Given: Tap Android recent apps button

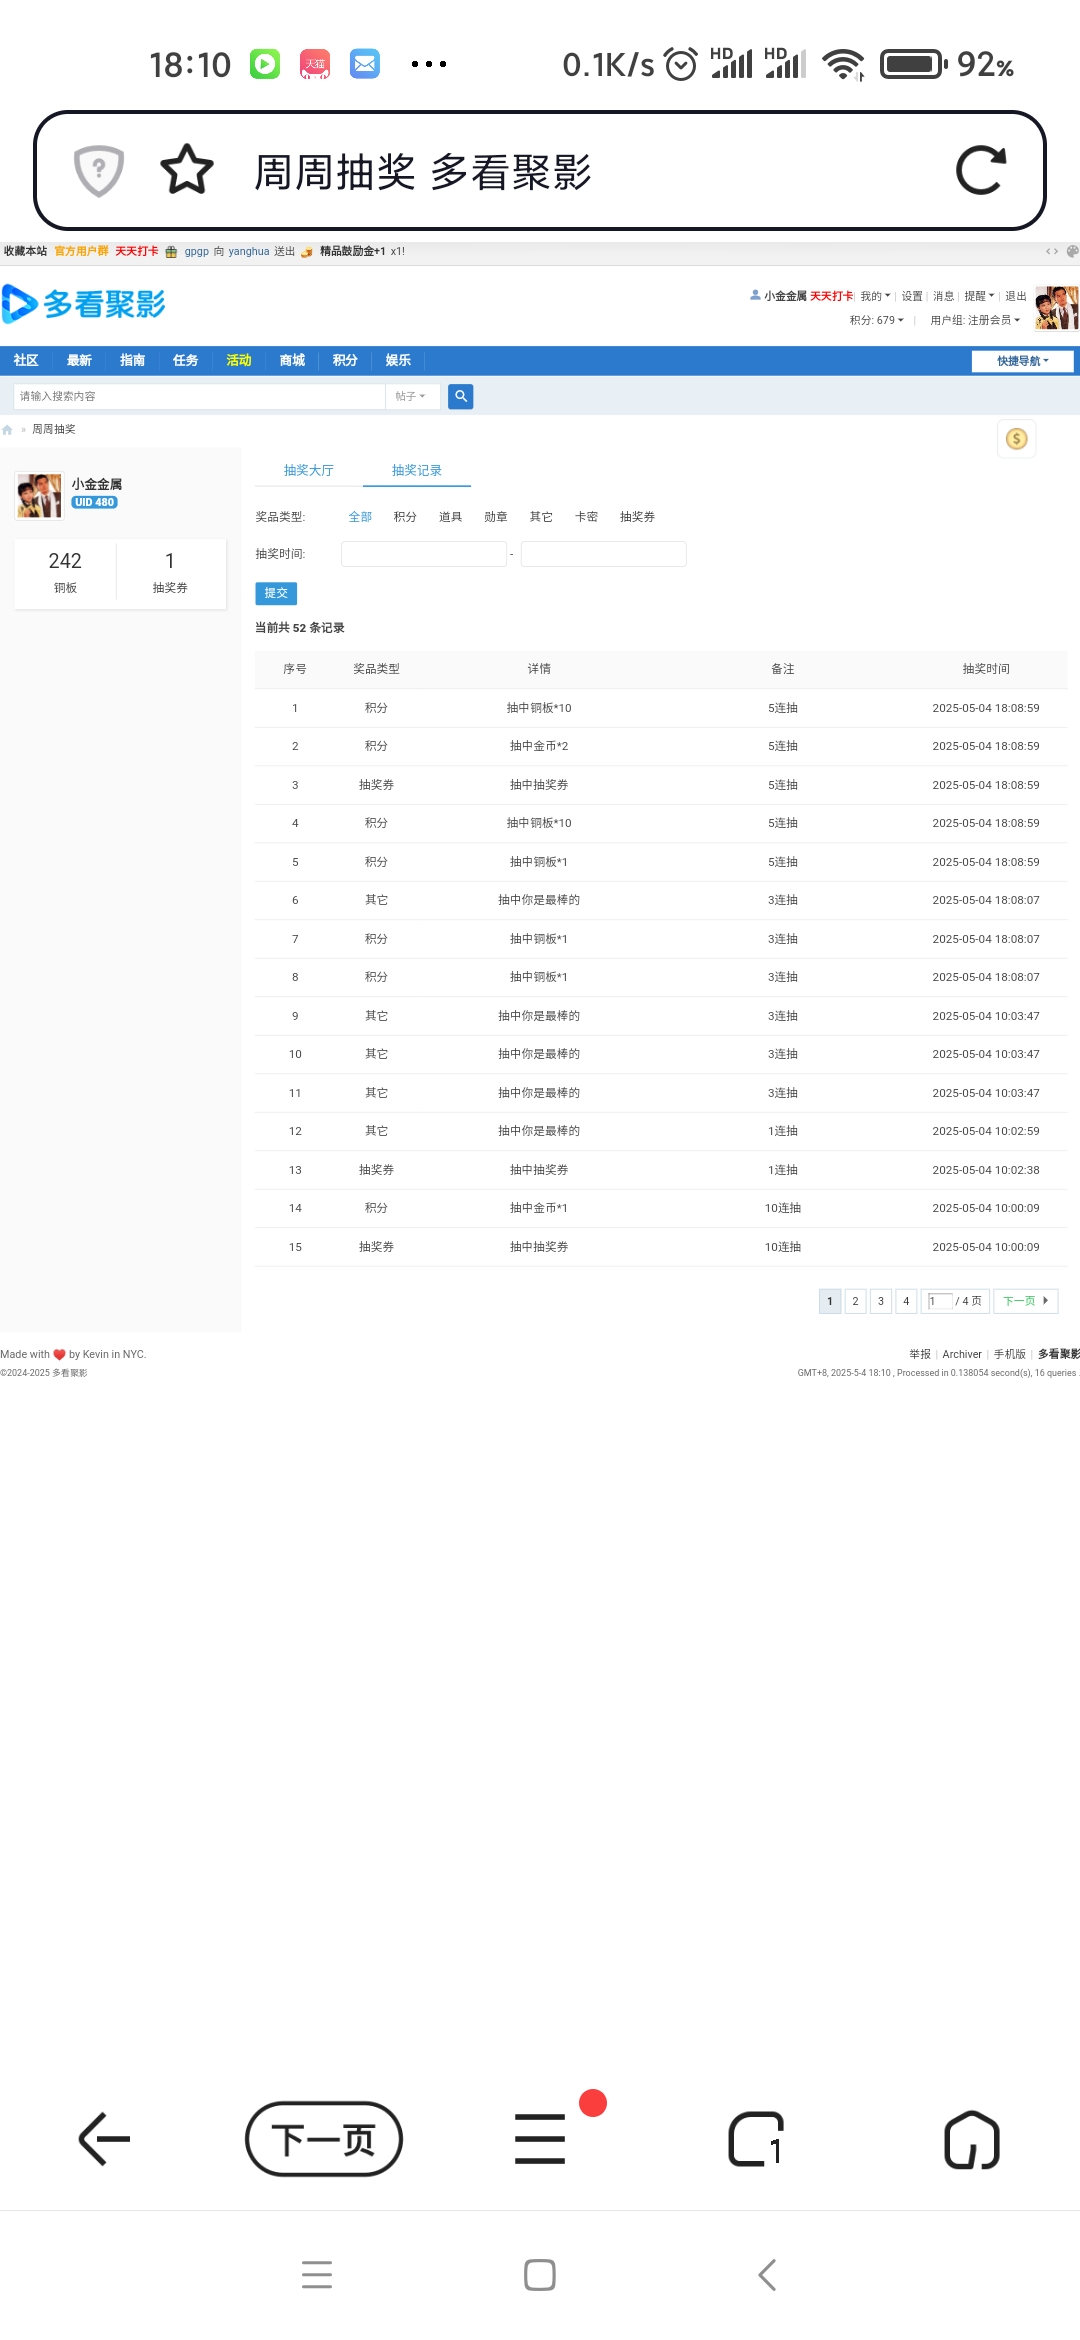Looking at the screenshot, I should [x=317, y=2275].
